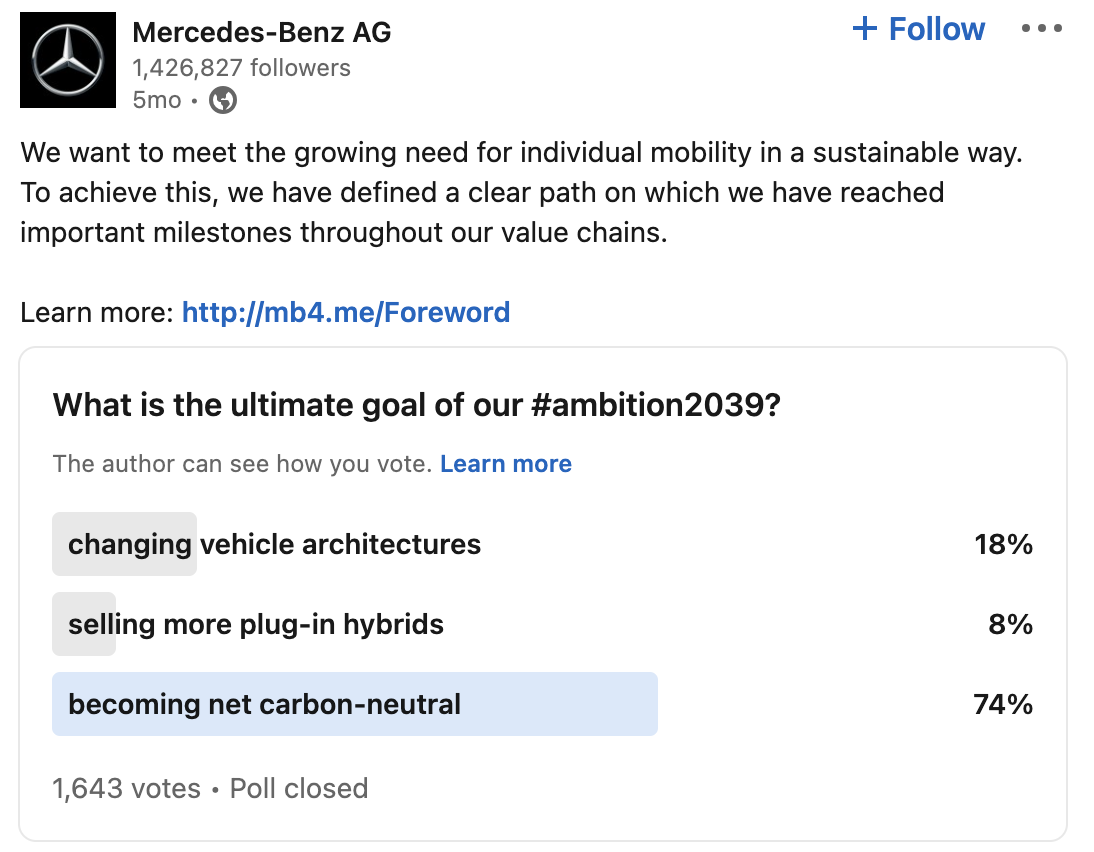Select the selling more plug-in hybrids option
Screen dimensions: 1094x852
coord(256,625)
